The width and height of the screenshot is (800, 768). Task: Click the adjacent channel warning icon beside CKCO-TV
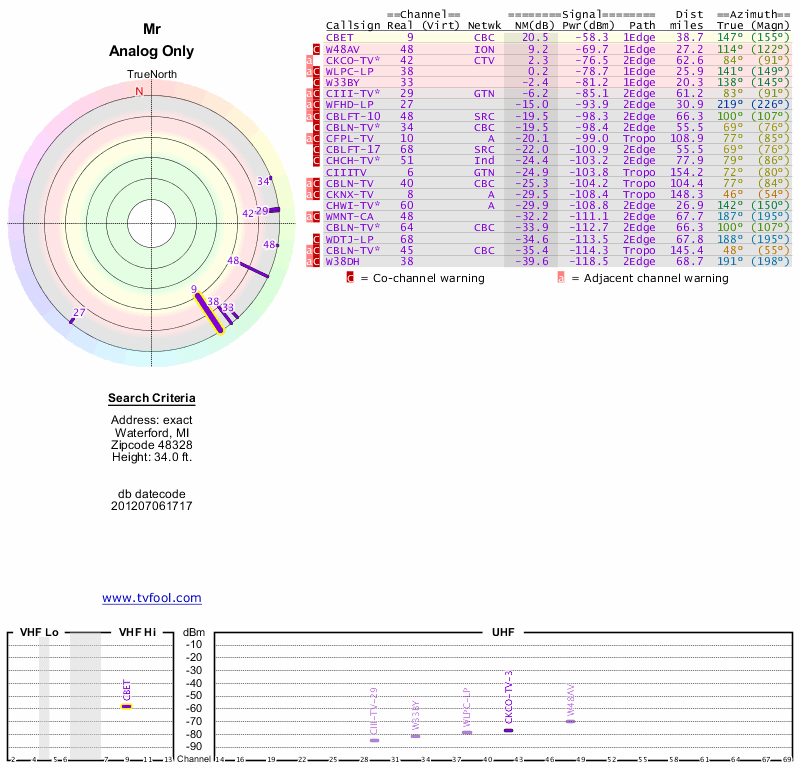coord(310,60)
